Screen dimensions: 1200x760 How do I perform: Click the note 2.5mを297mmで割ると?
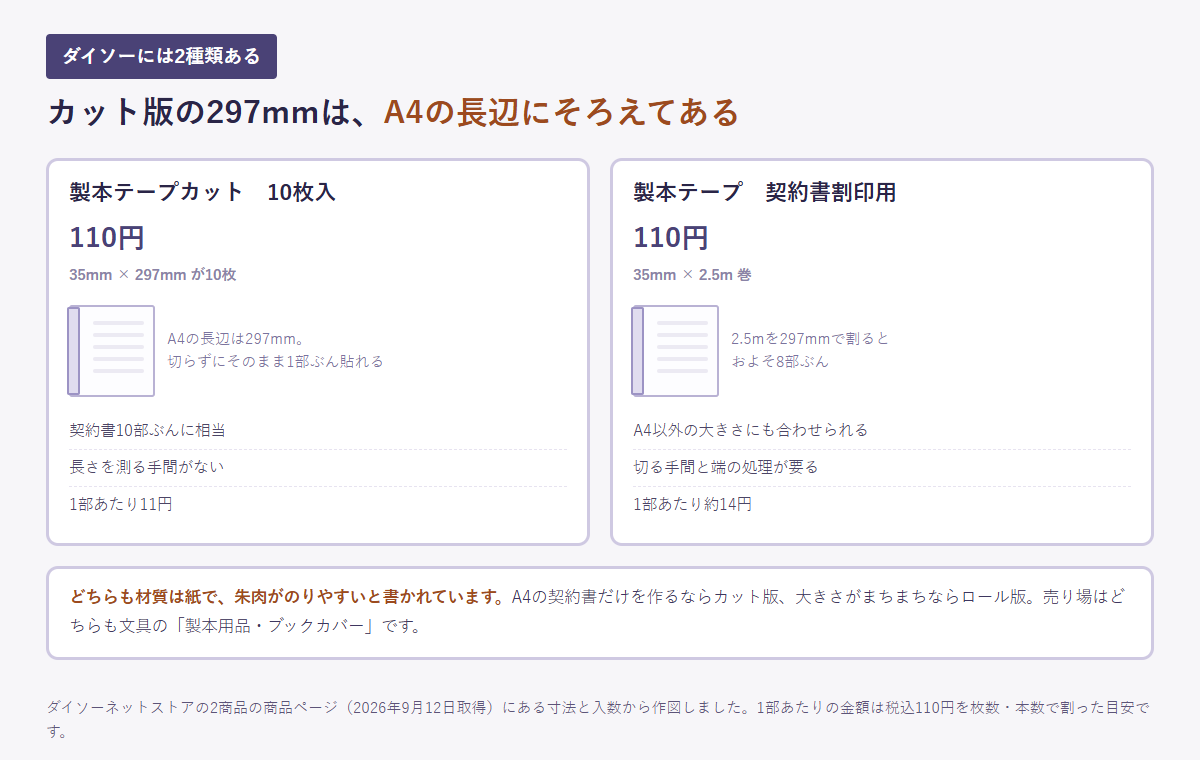[x=810, y=339]
